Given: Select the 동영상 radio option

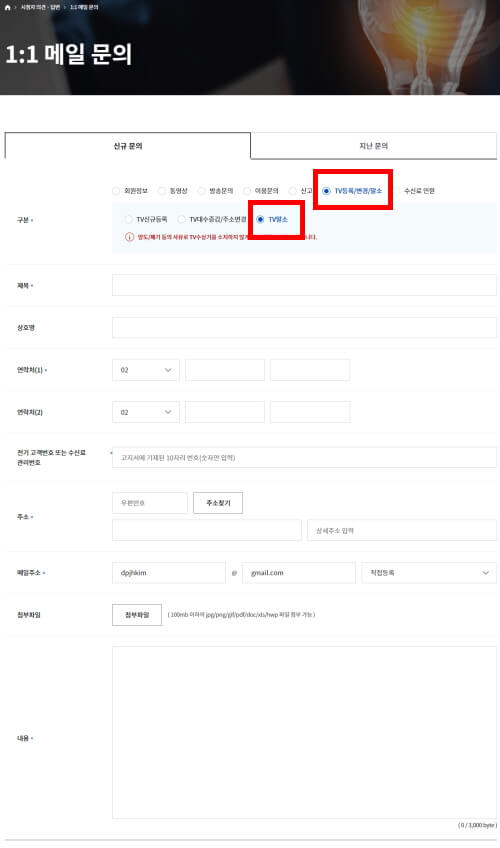Looking at the screenshot, I should (162, 191).
